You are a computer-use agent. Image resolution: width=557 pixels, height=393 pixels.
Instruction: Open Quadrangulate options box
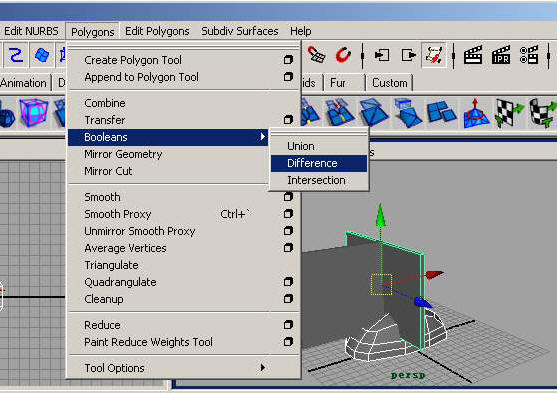(288, 282)
